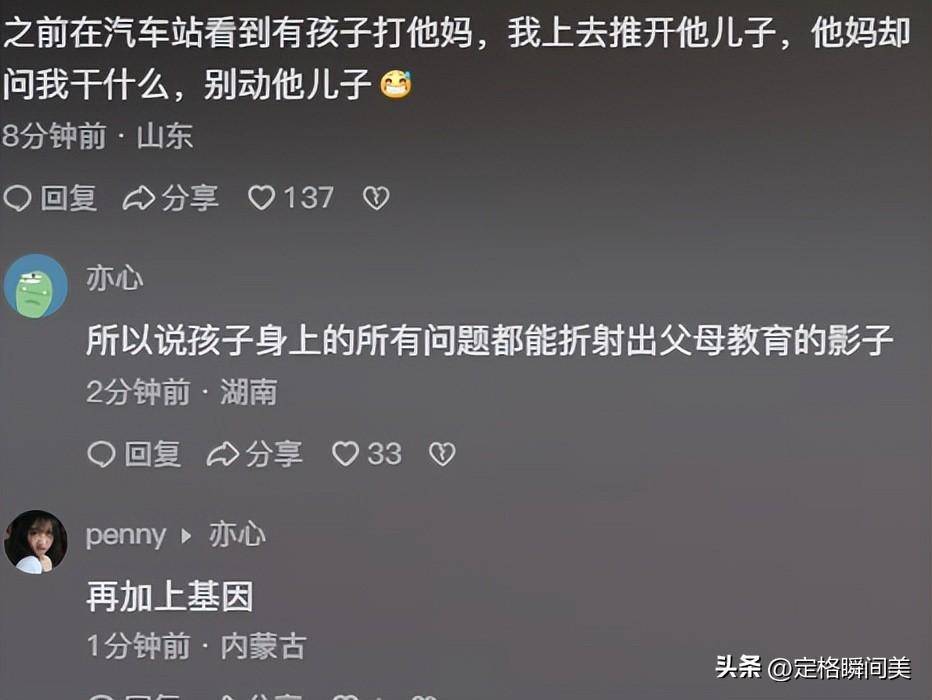932x700 pixels.
Task: Click the triangle arrow between penny and 亦心
Action: pos(186,536)
